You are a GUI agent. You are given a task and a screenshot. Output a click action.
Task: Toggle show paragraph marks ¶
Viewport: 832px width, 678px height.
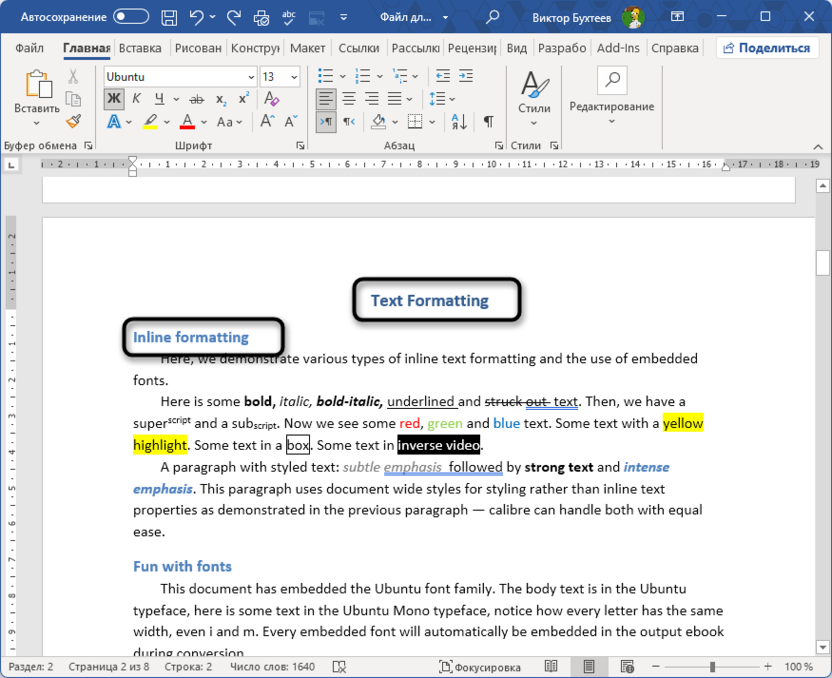pos(489,121)
